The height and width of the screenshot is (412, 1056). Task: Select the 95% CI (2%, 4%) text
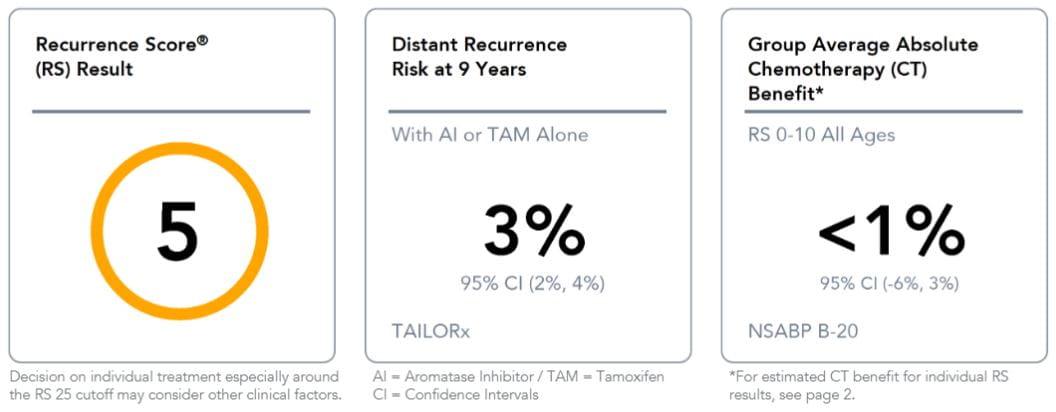pyautogui.click(x=533, y=283)
